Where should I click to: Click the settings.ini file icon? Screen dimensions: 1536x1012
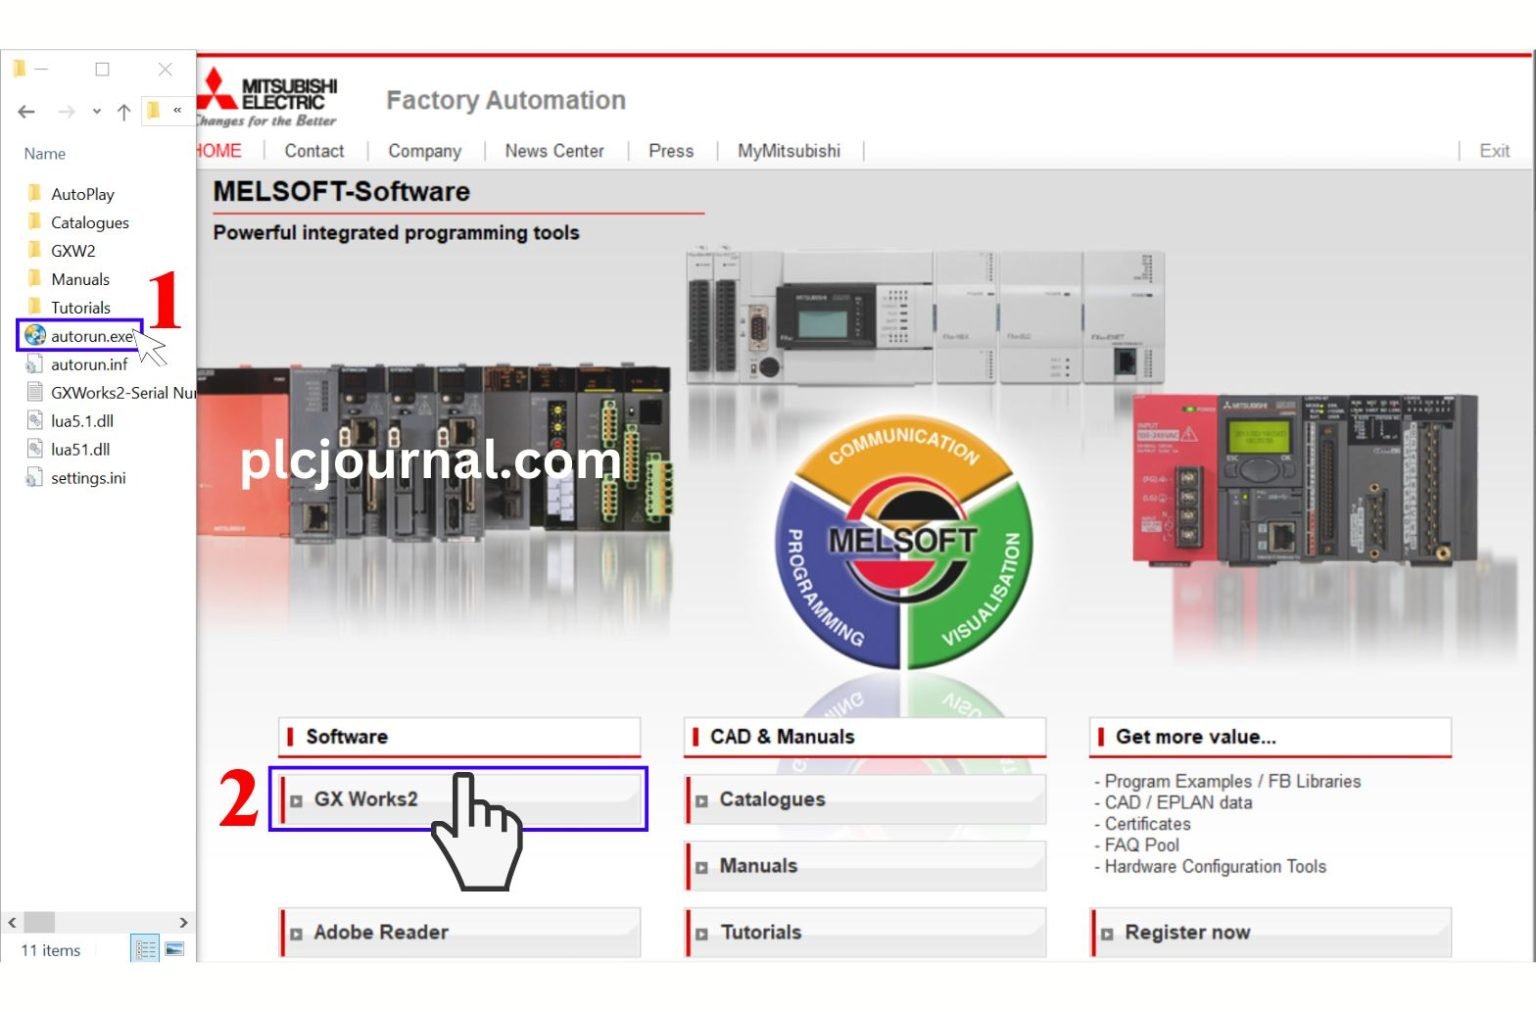[x=35, y=478]
